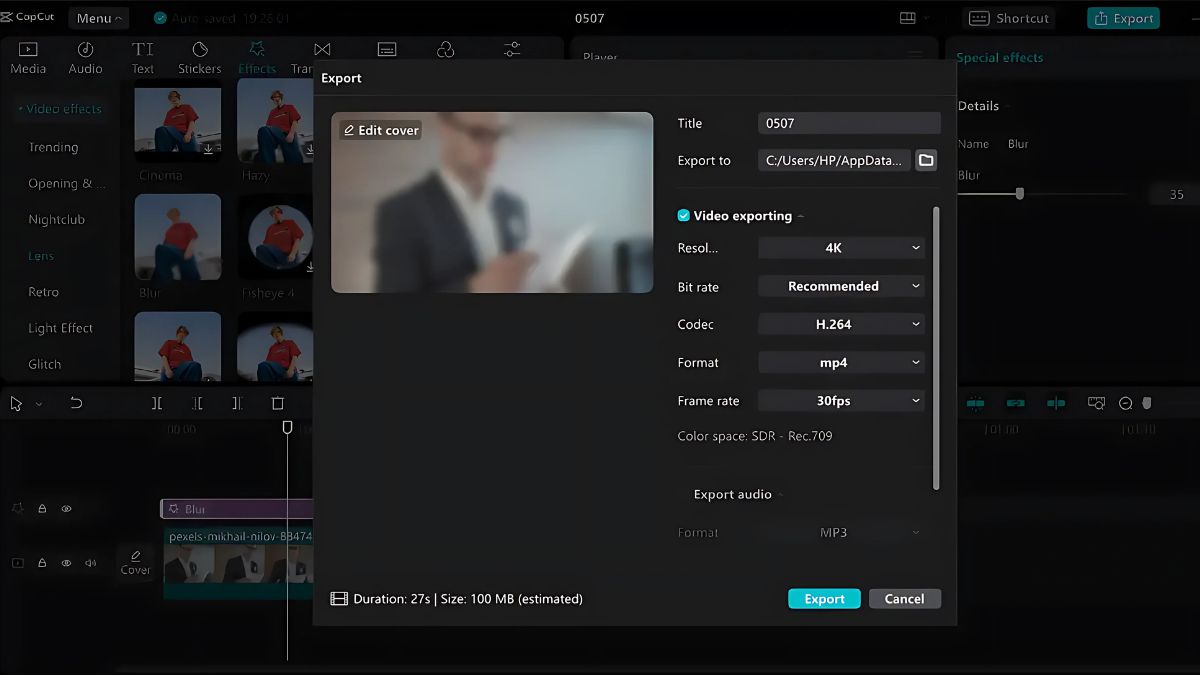This screenshot has width=1200, height=675.
Task: Download the Cinema effect
Action: click(x=209, y=149)
